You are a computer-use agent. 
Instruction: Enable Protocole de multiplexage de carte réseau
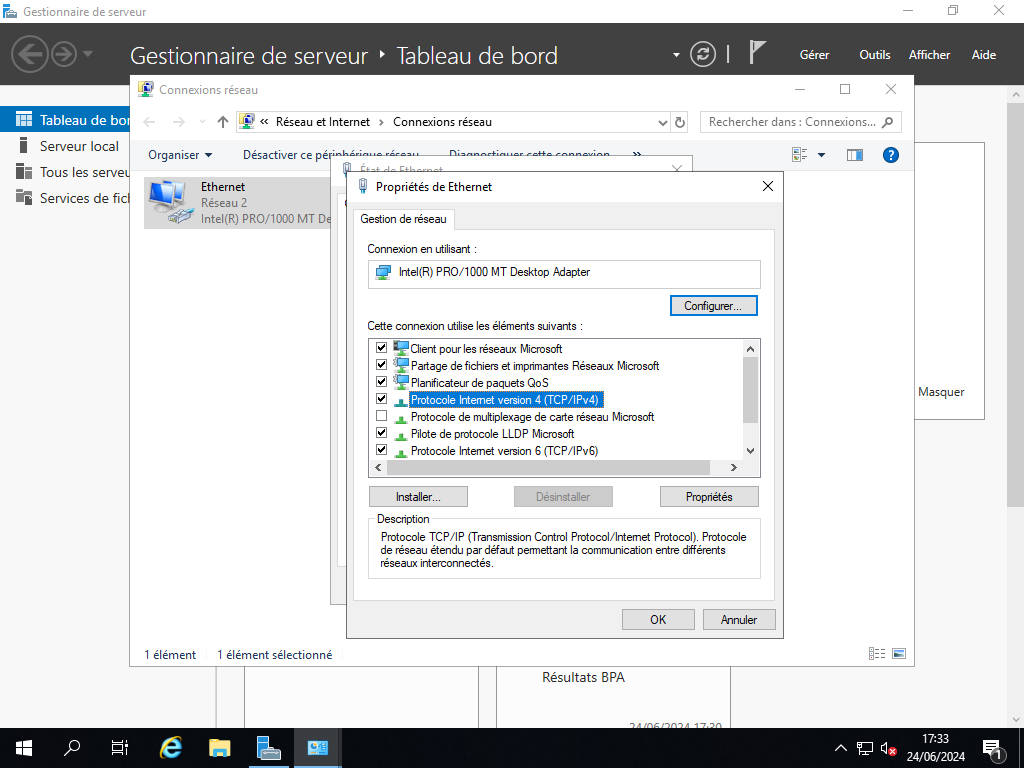[x=381, y=416]
